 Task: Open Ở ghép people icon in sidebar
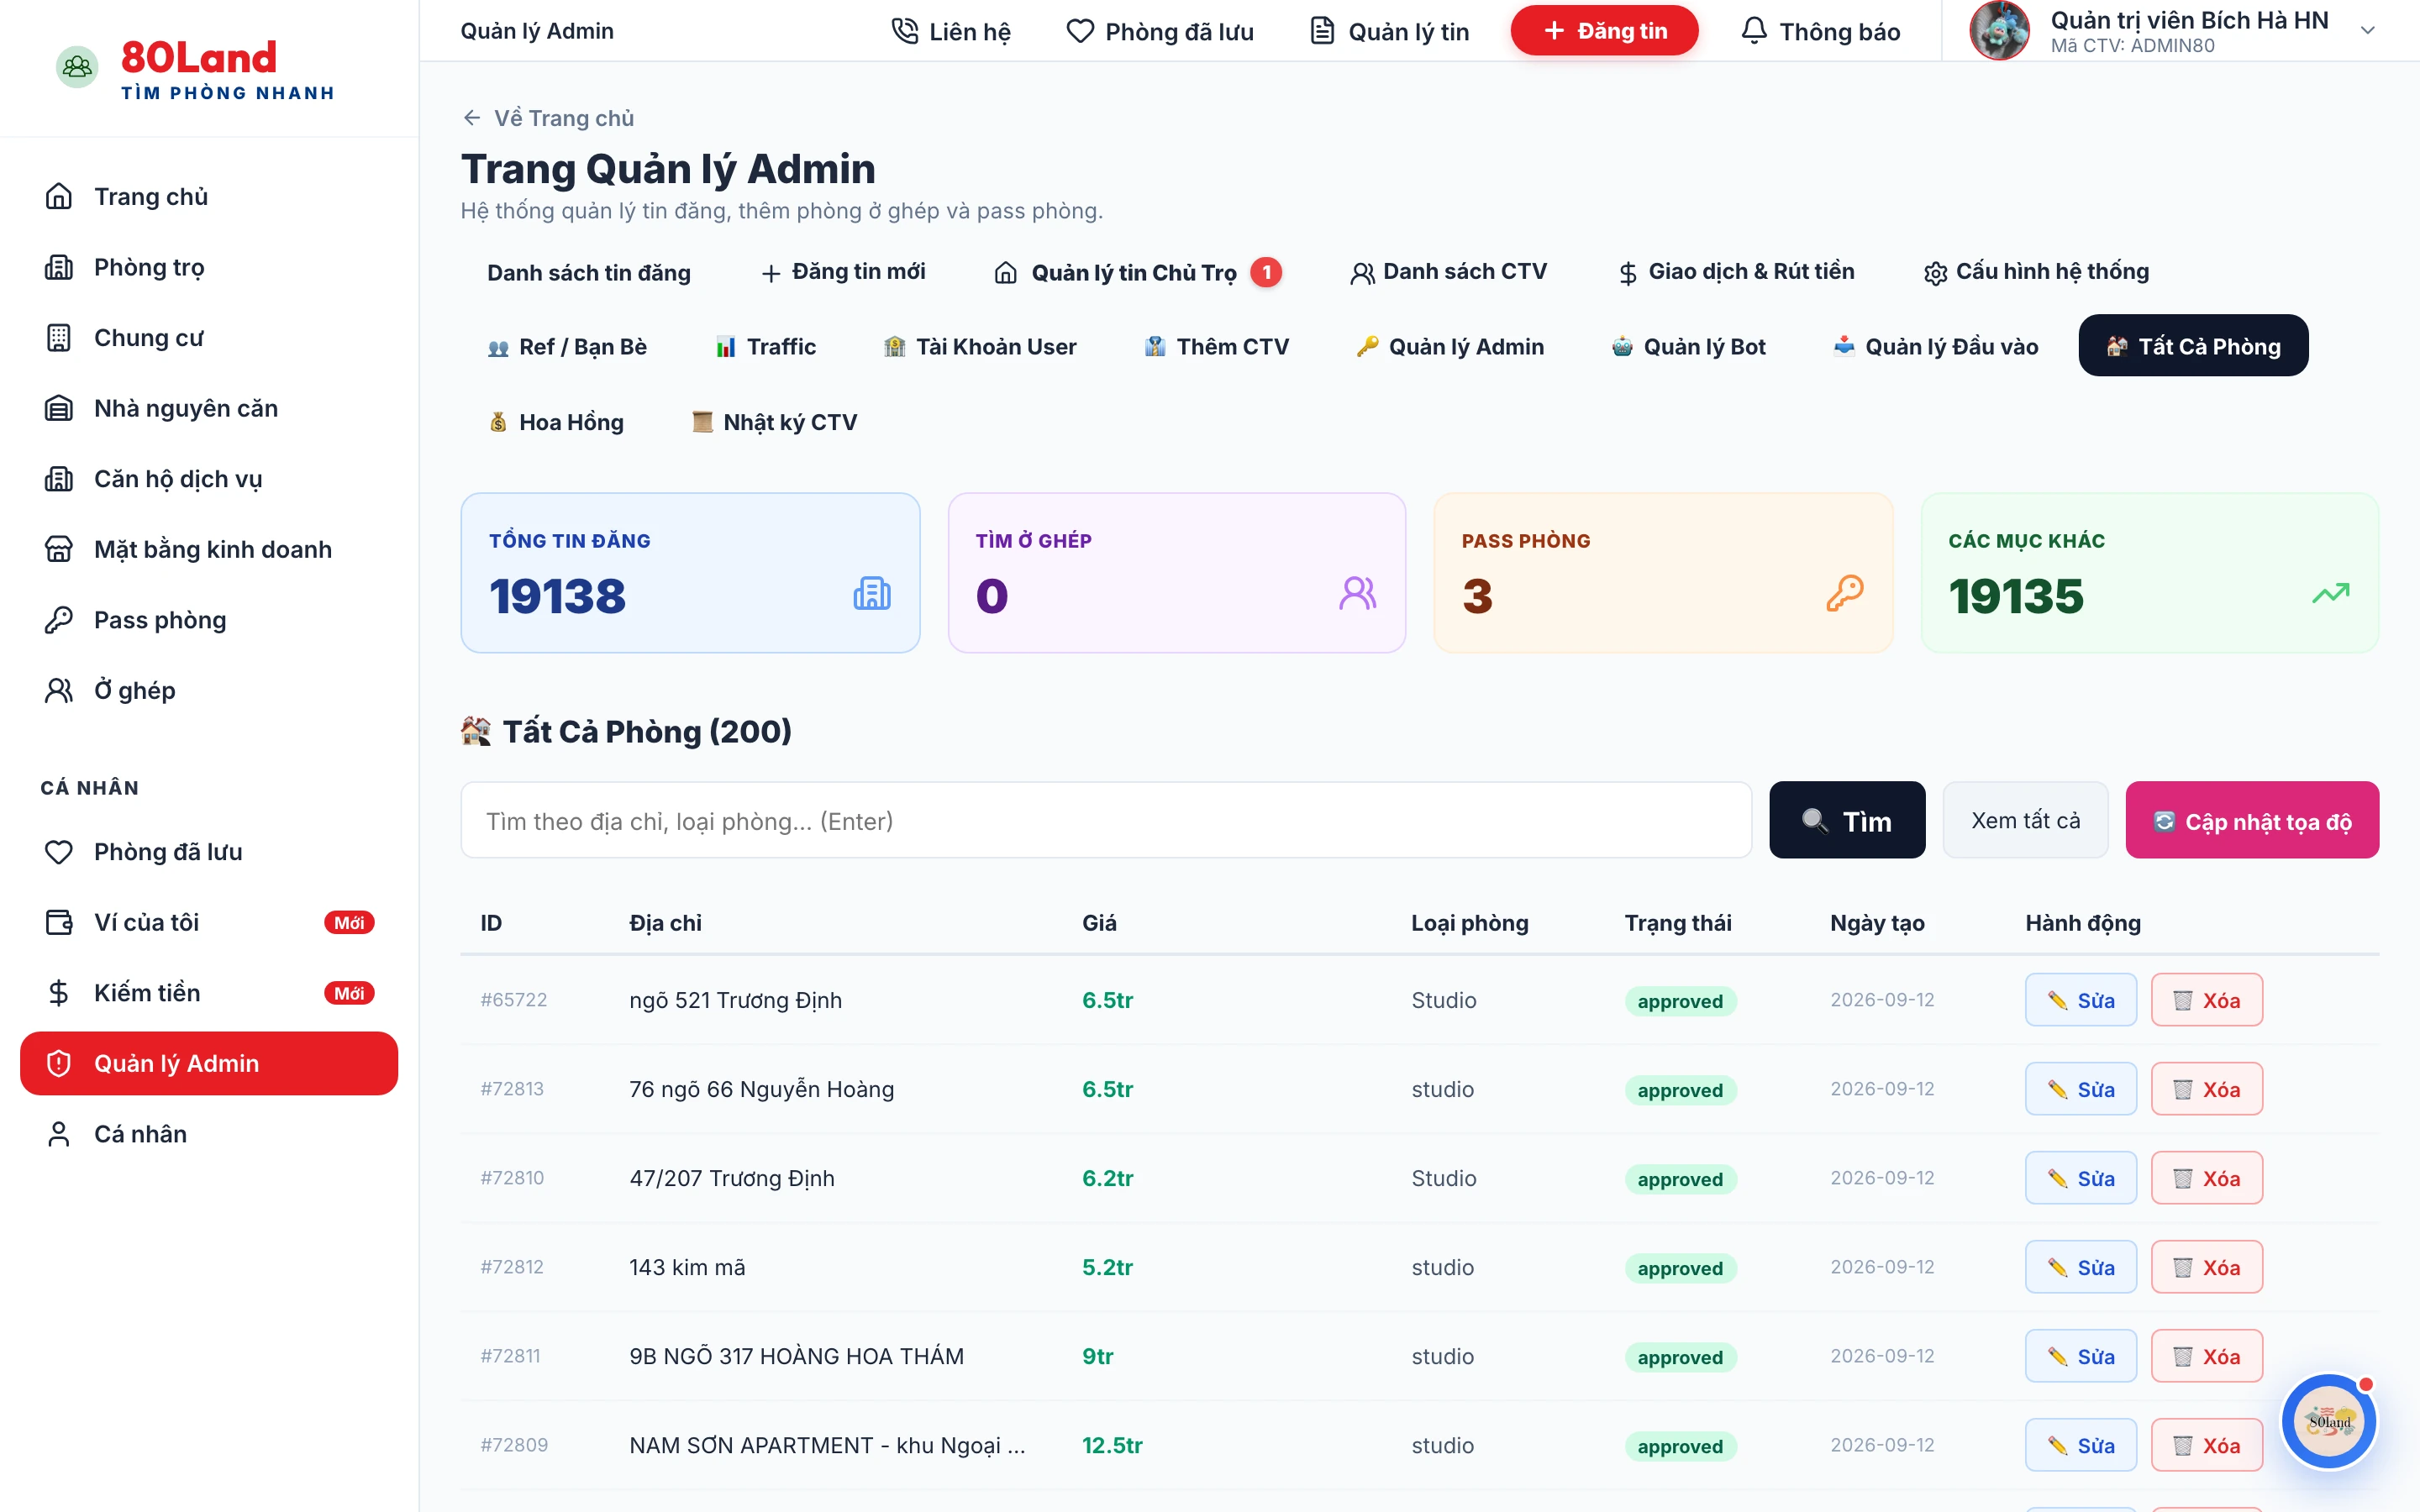[x=59, y=690]
